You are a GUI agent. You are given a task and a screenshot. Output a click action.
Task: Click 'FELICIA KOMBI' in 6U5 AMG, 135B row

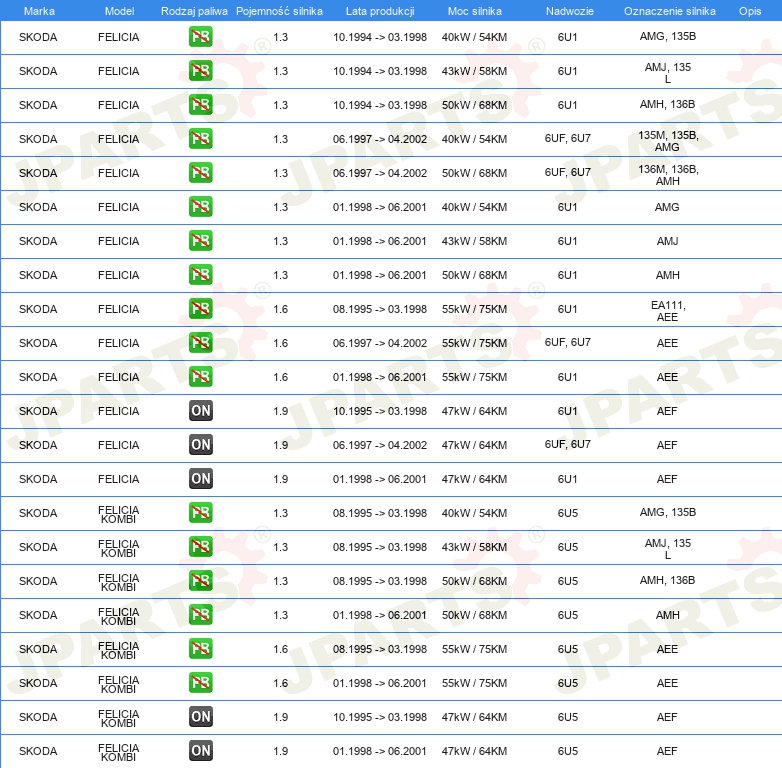(119, 514)
